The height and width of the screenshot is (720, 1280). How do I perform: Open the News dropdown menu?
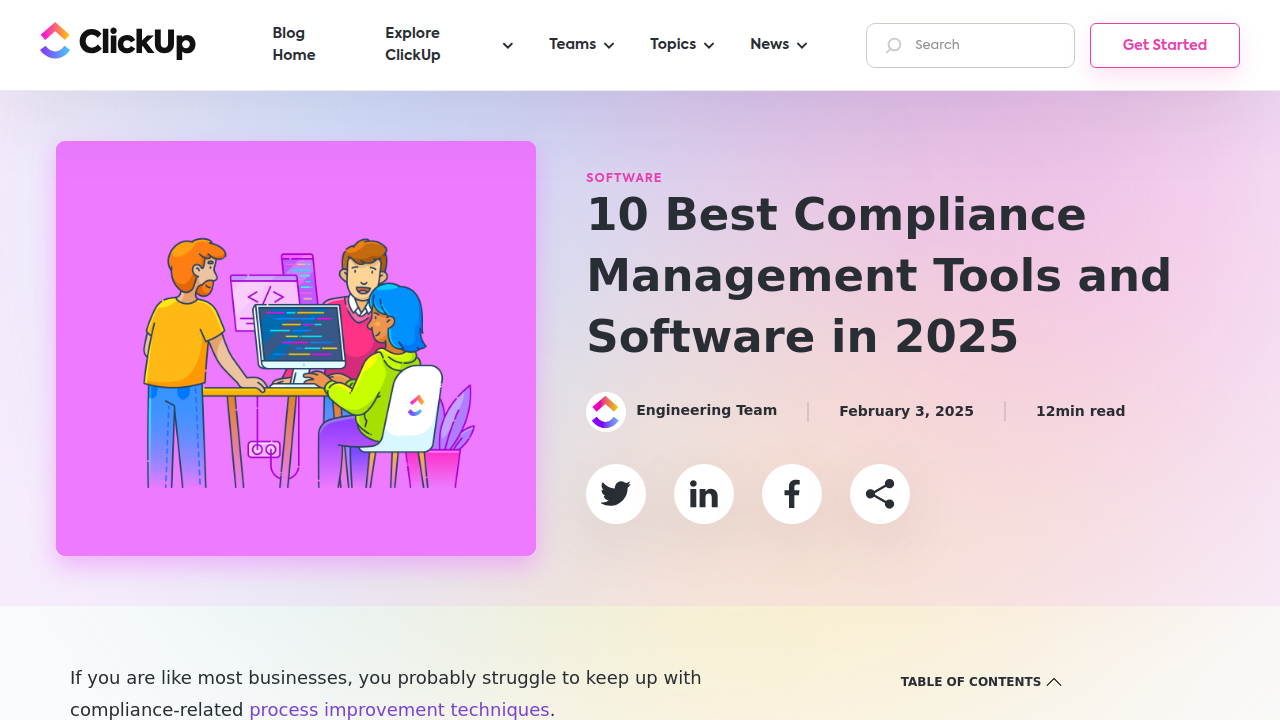tap(779, 44)
